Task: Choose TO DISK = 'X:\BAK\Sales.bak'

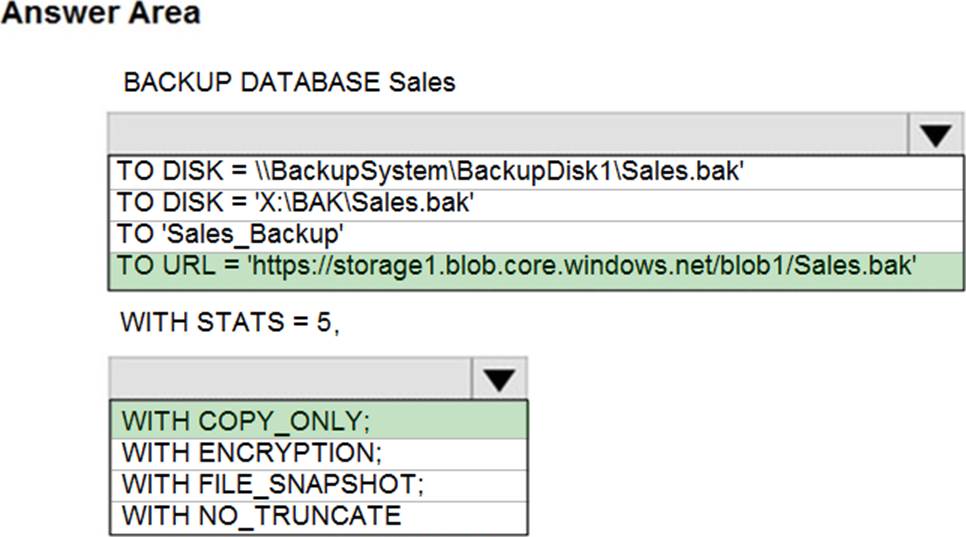Action: [x=295, y=203]
